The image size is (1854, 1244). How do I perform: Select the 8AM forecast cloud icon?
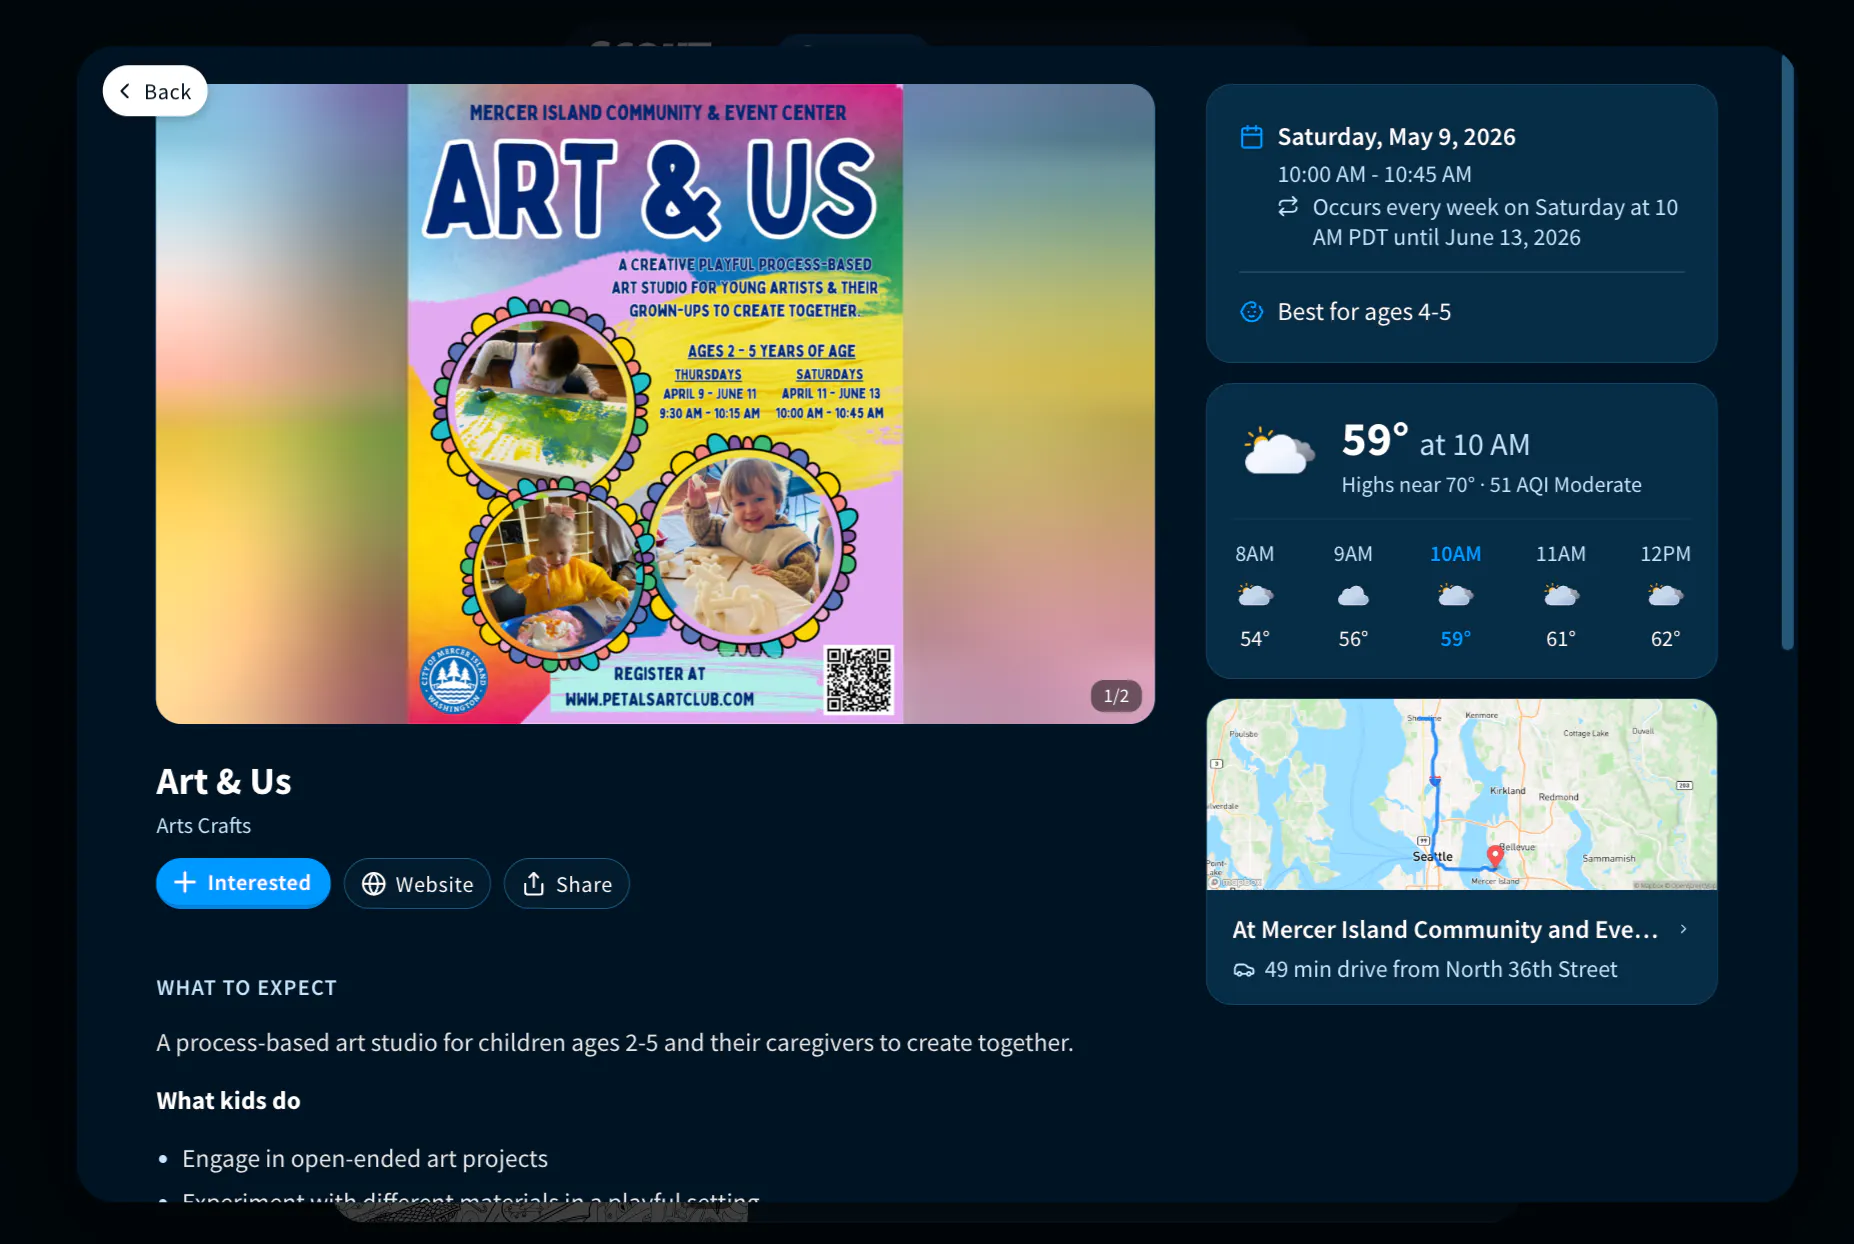(1255, 596)
